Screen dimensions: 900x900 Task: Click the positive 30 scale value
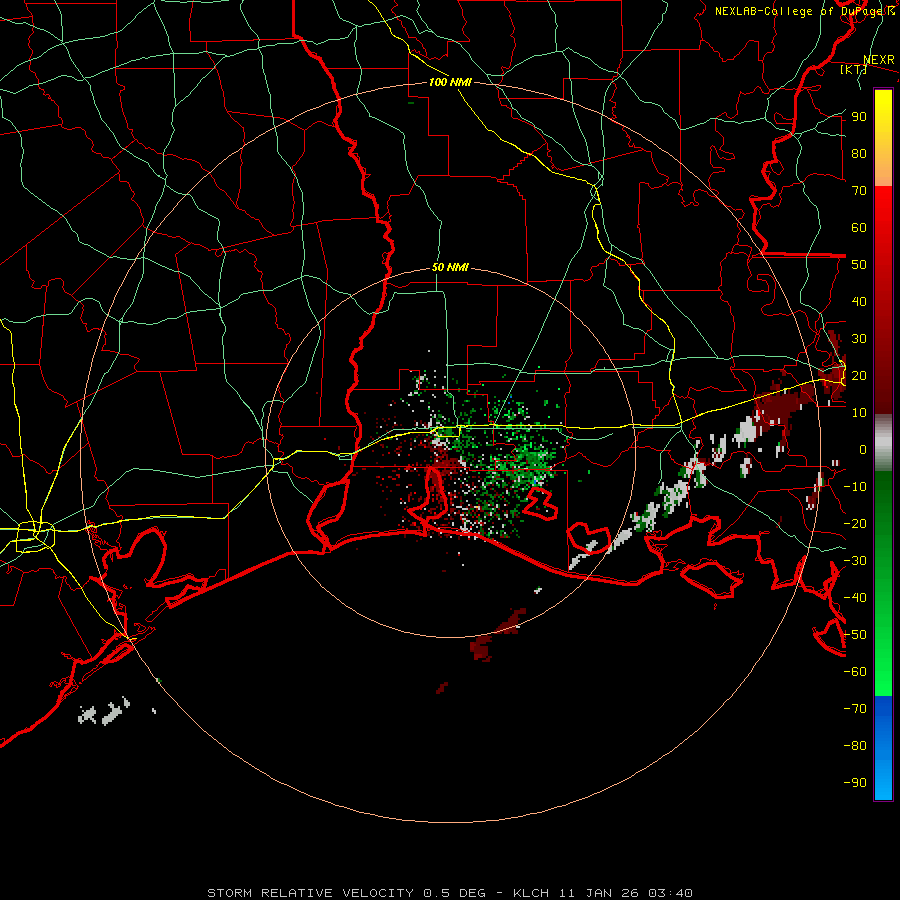pyautogui.click(x=859, y=339)
